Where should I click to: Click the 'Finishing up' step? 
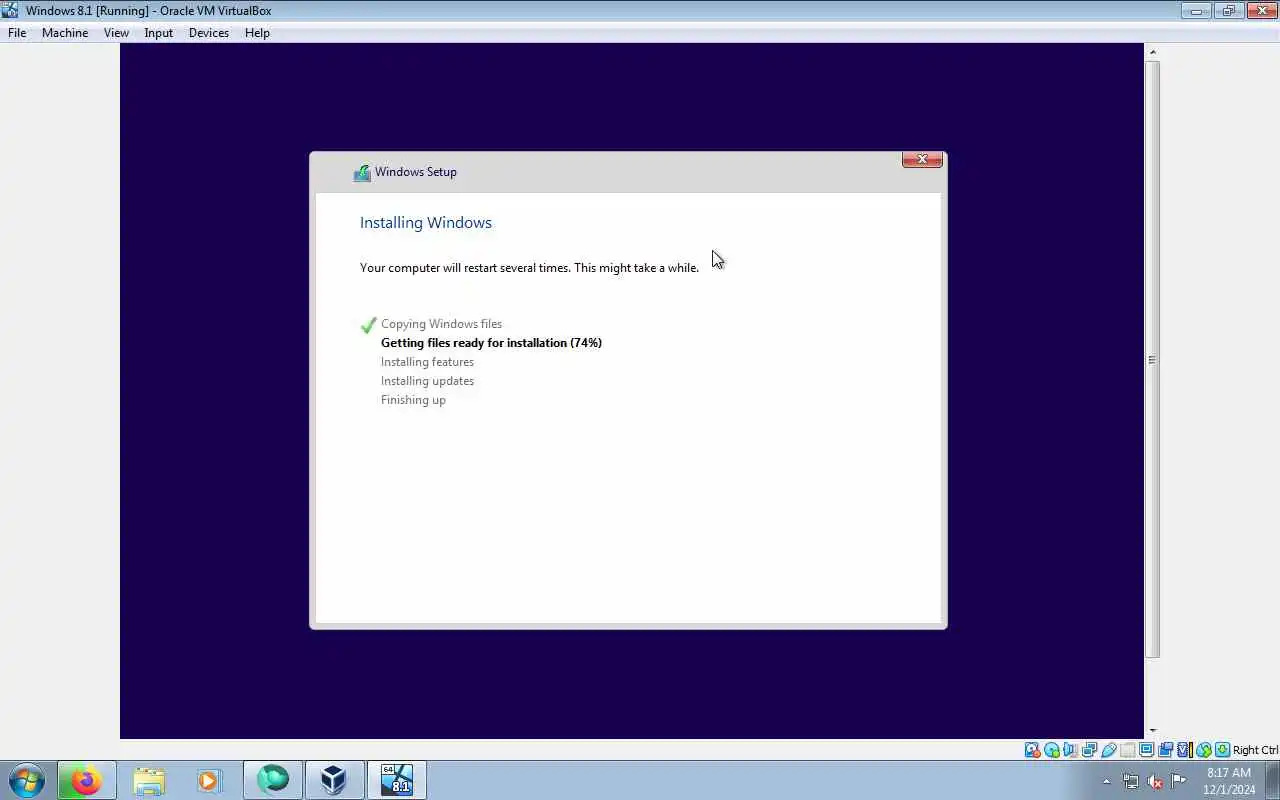tap(413, 400)
